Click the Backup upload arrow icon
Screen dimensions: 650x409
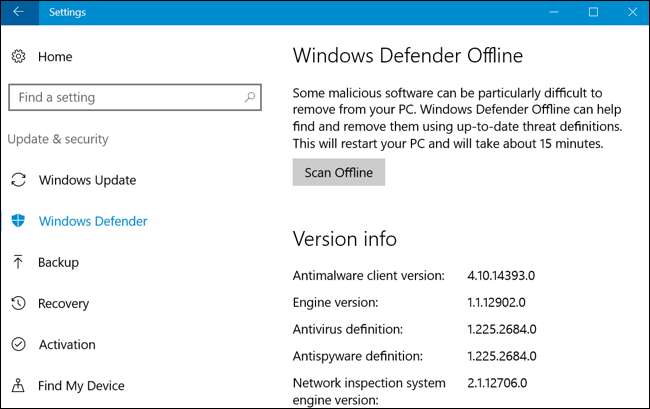click(x=18, y=262)
